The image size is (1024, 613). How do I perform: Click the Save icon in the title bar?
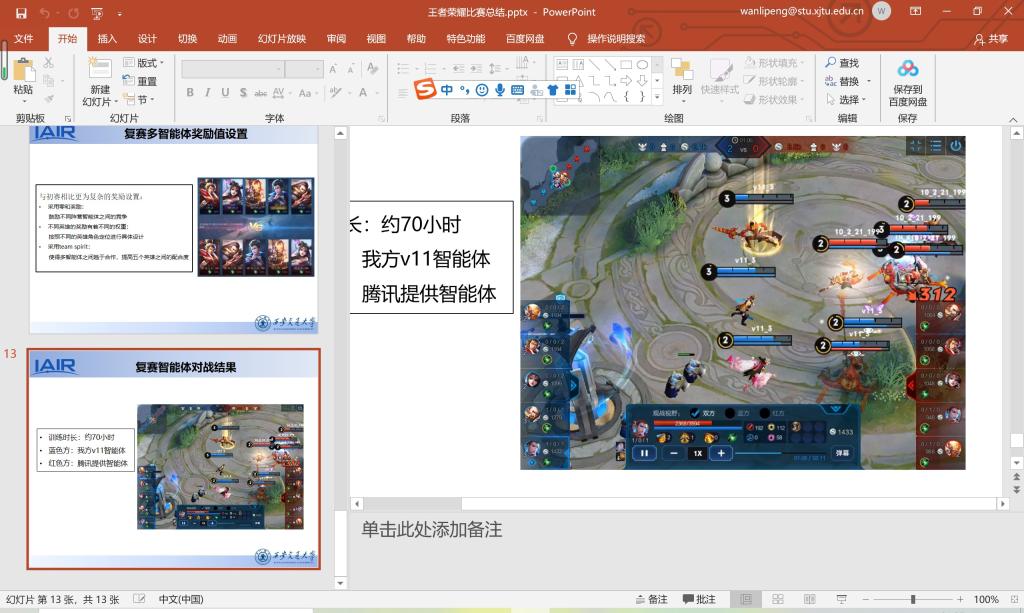tap(21, 12)
